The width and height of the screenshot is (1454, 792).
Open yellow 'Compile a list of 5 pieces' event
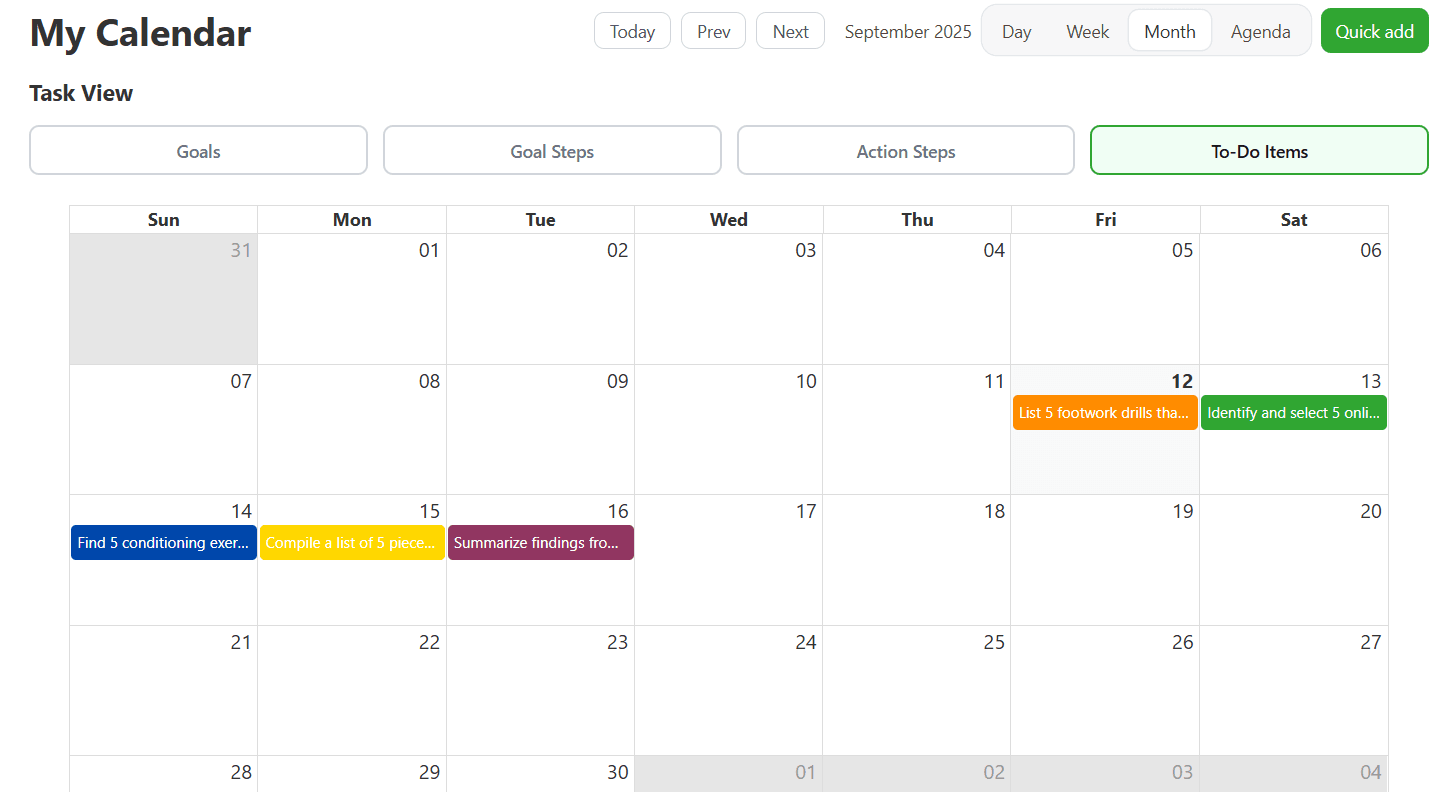352,543
